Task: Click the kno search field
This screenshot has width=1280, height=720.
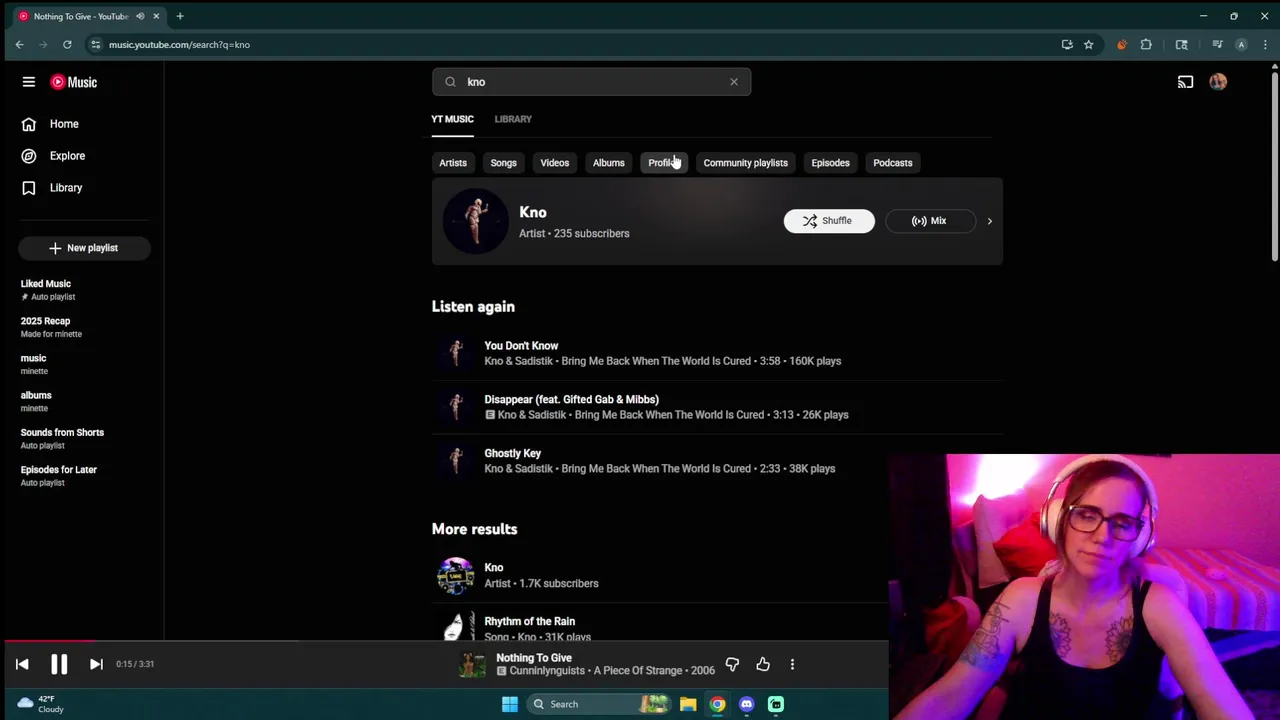Action: (x=592, y=82)
